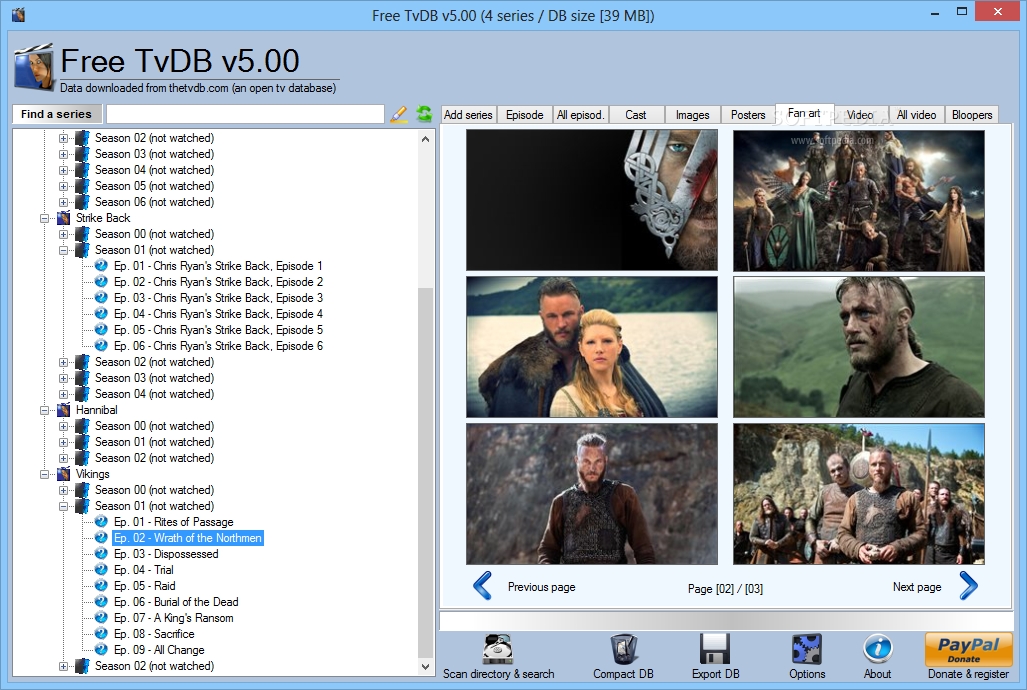
Task: Click the Export DB floppy disk icon
Action: point(715,649)
